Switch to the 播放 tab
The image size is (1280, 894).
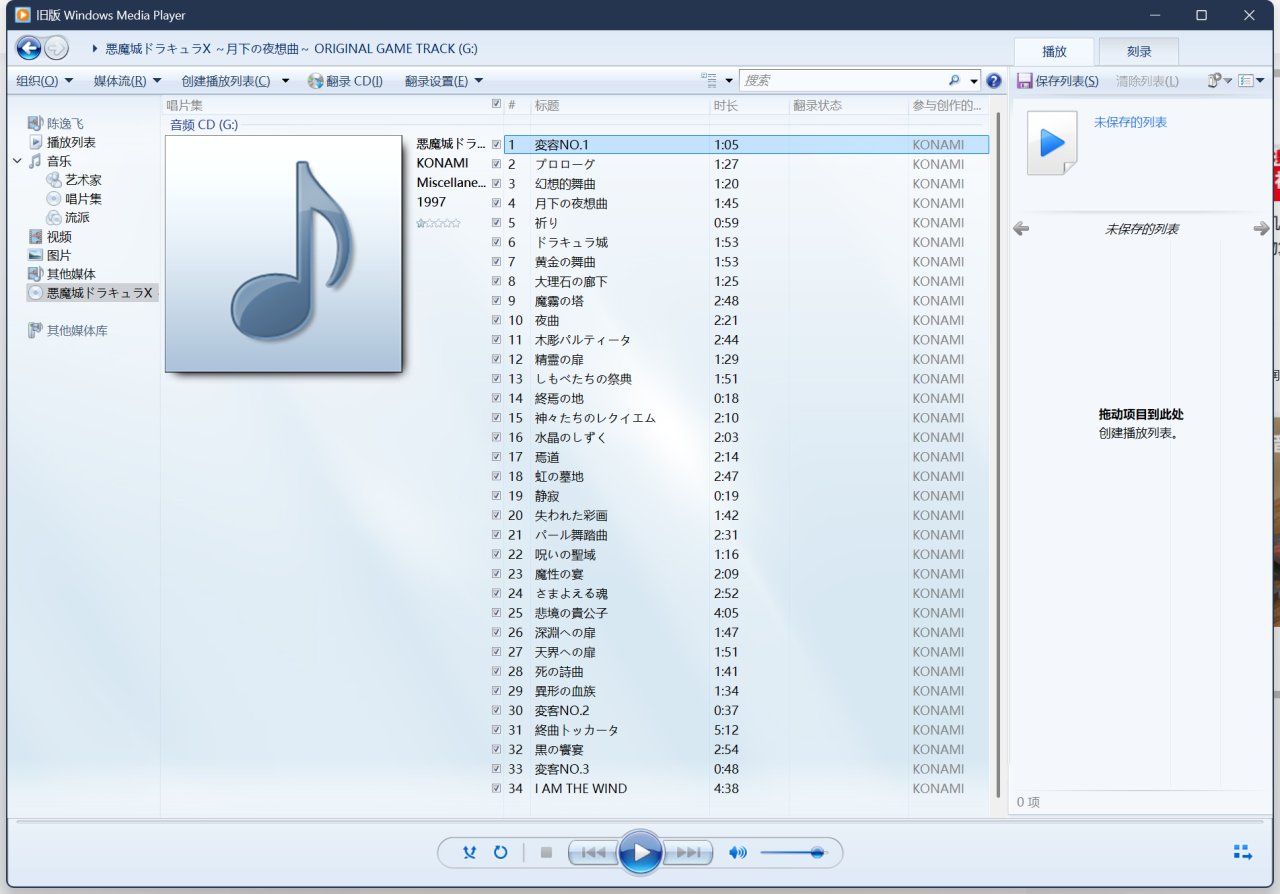(x=1054, y=52)
